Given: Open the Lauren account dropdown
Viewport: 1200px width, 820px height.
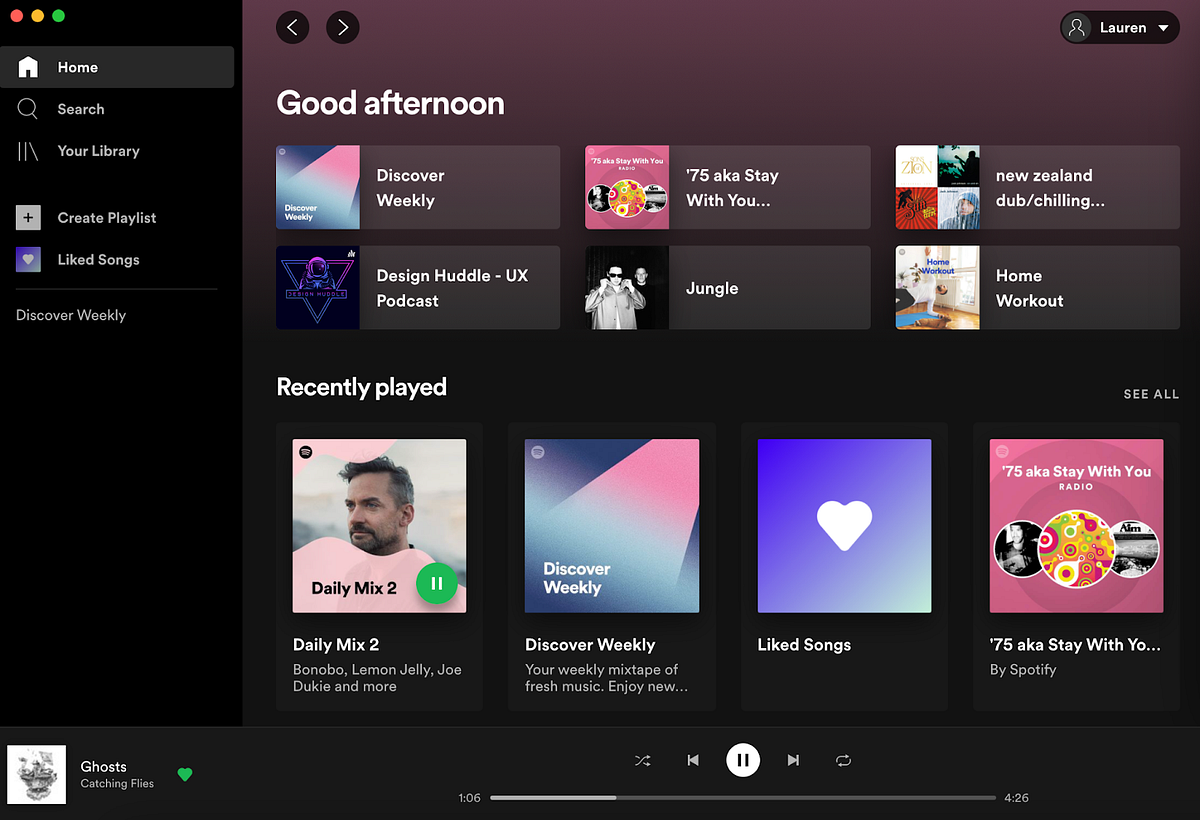Looking at the screenshot, I should pos(1119,27).
